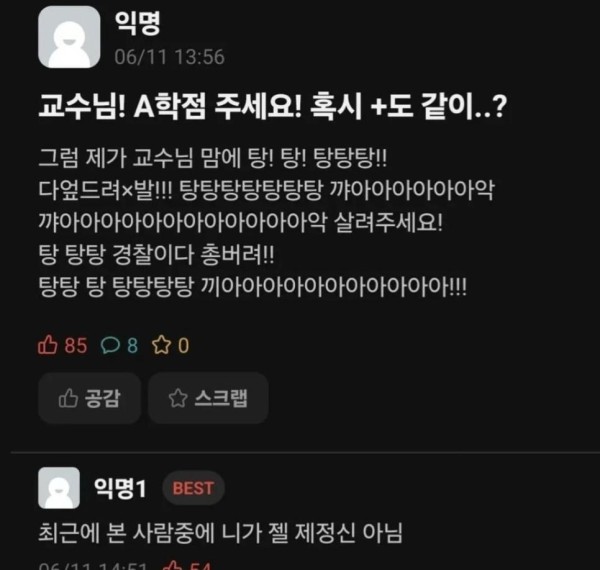
Task: Click the comment bubble icon beside 8
Action: click(x=110, y=345)
